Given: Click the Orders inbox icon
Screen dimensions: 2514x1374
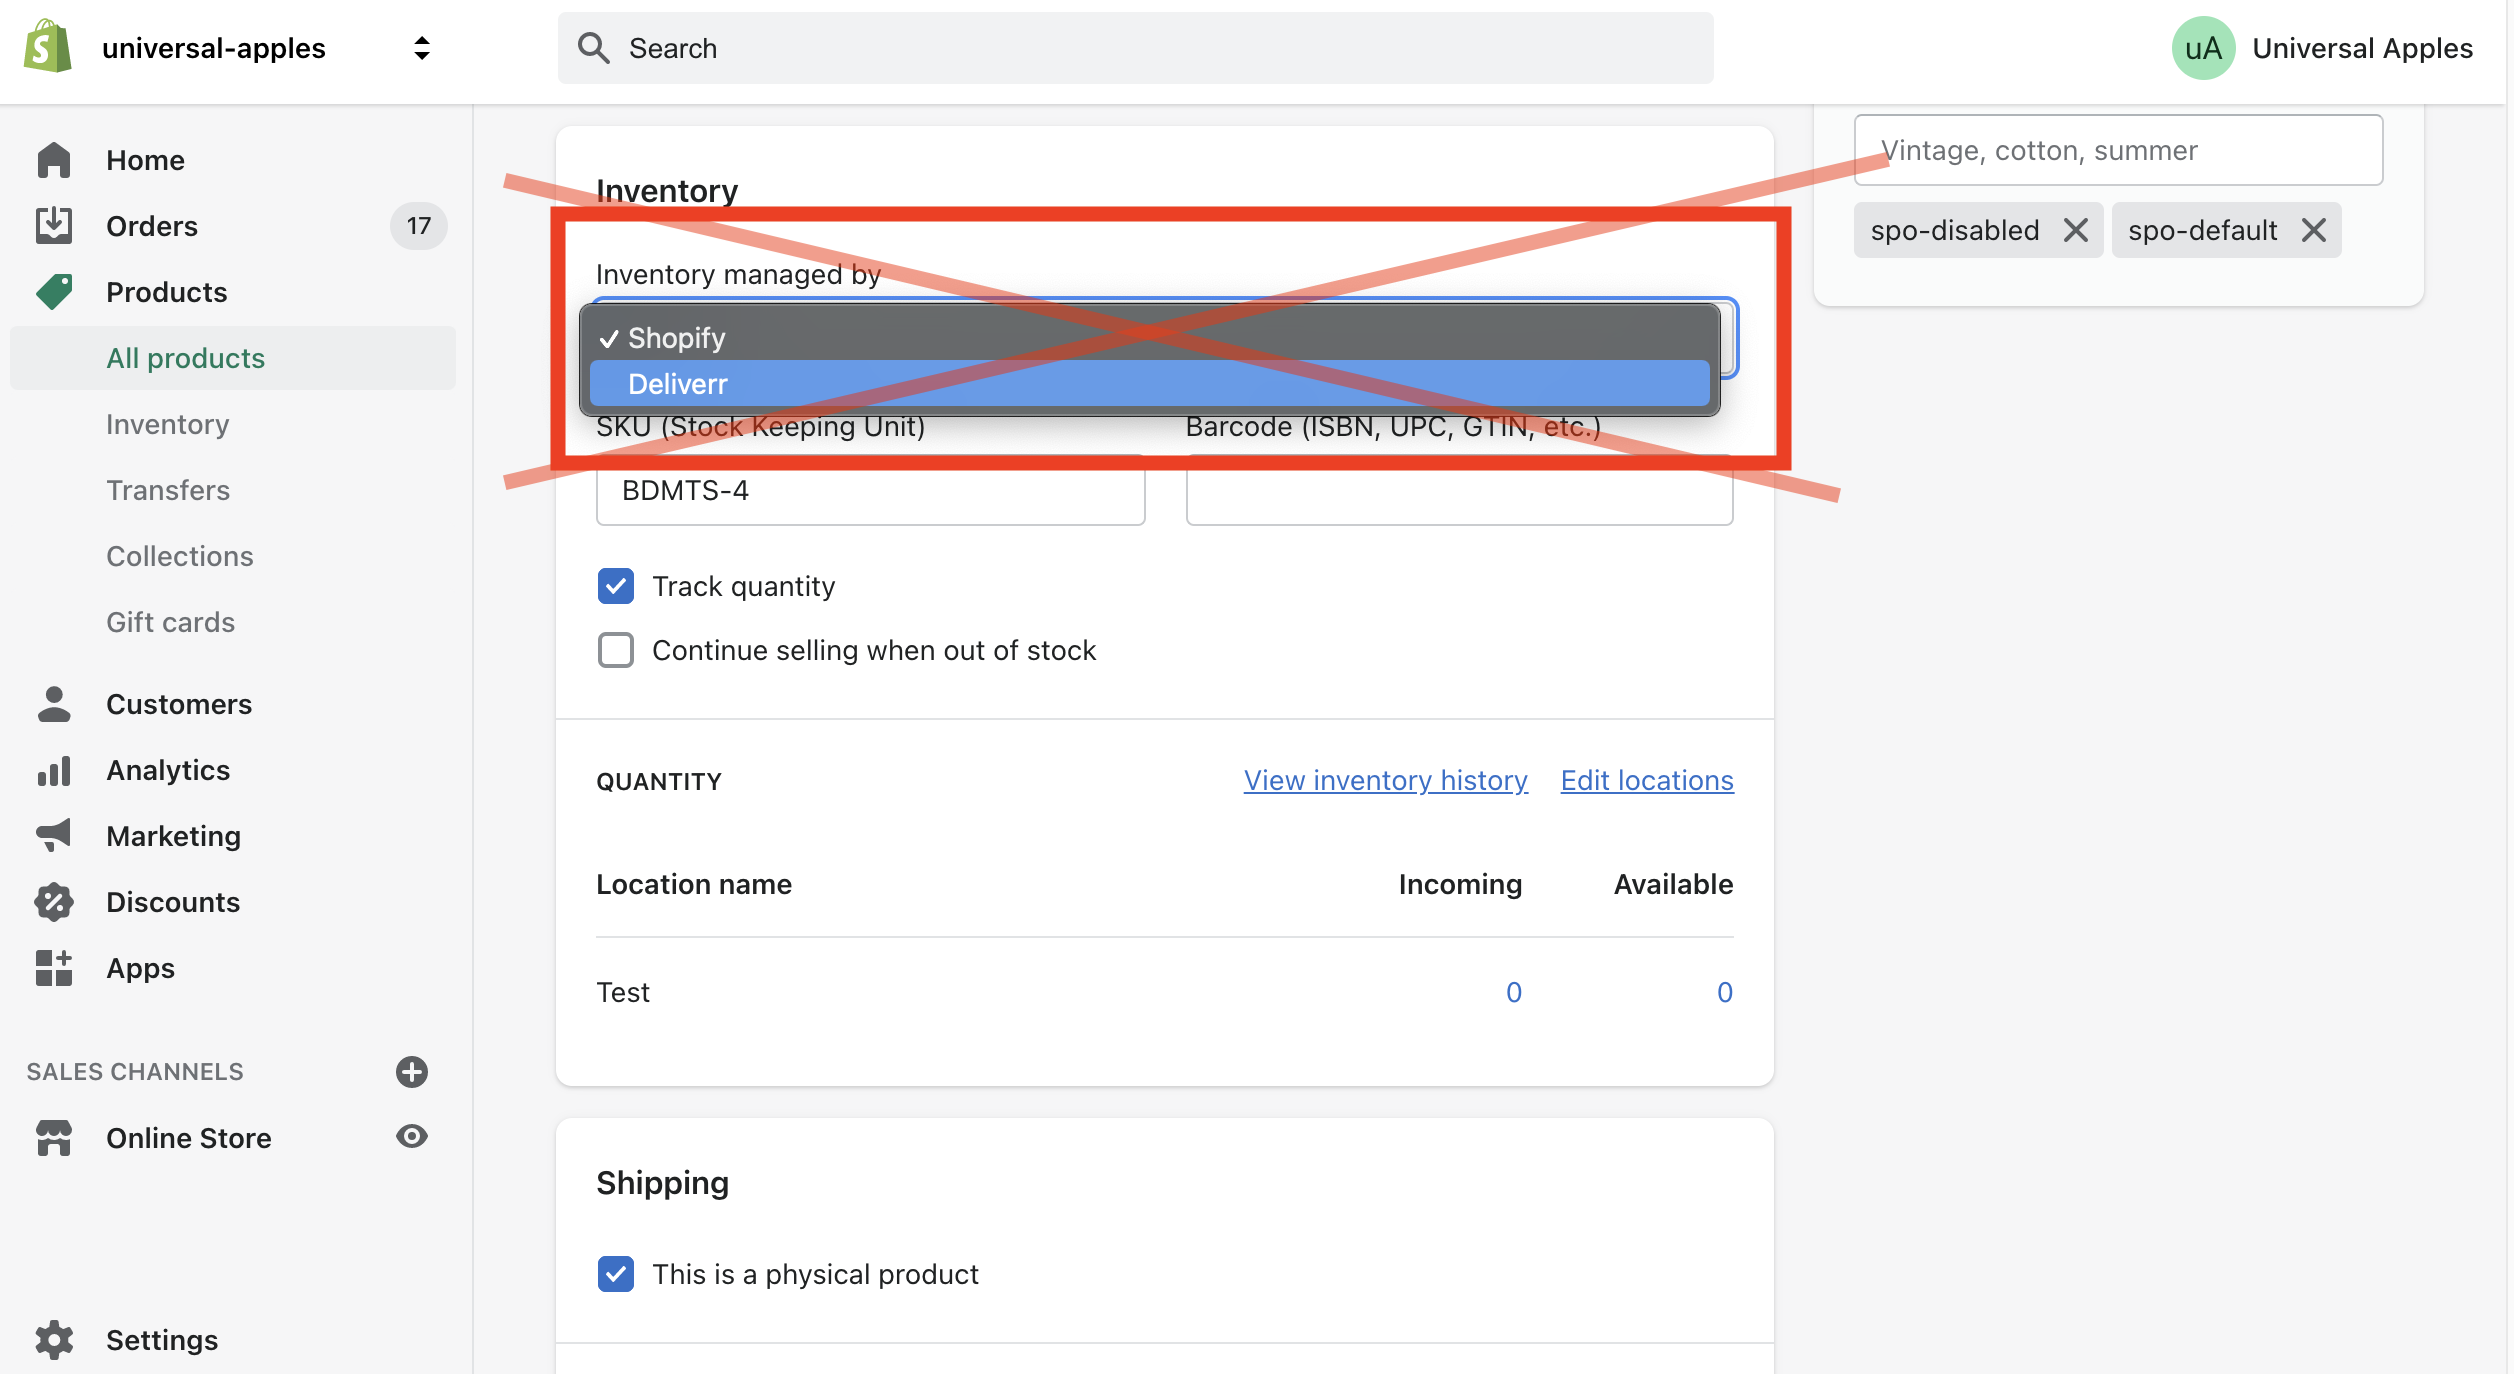Looking at the screenshot, I should point(54,226).
